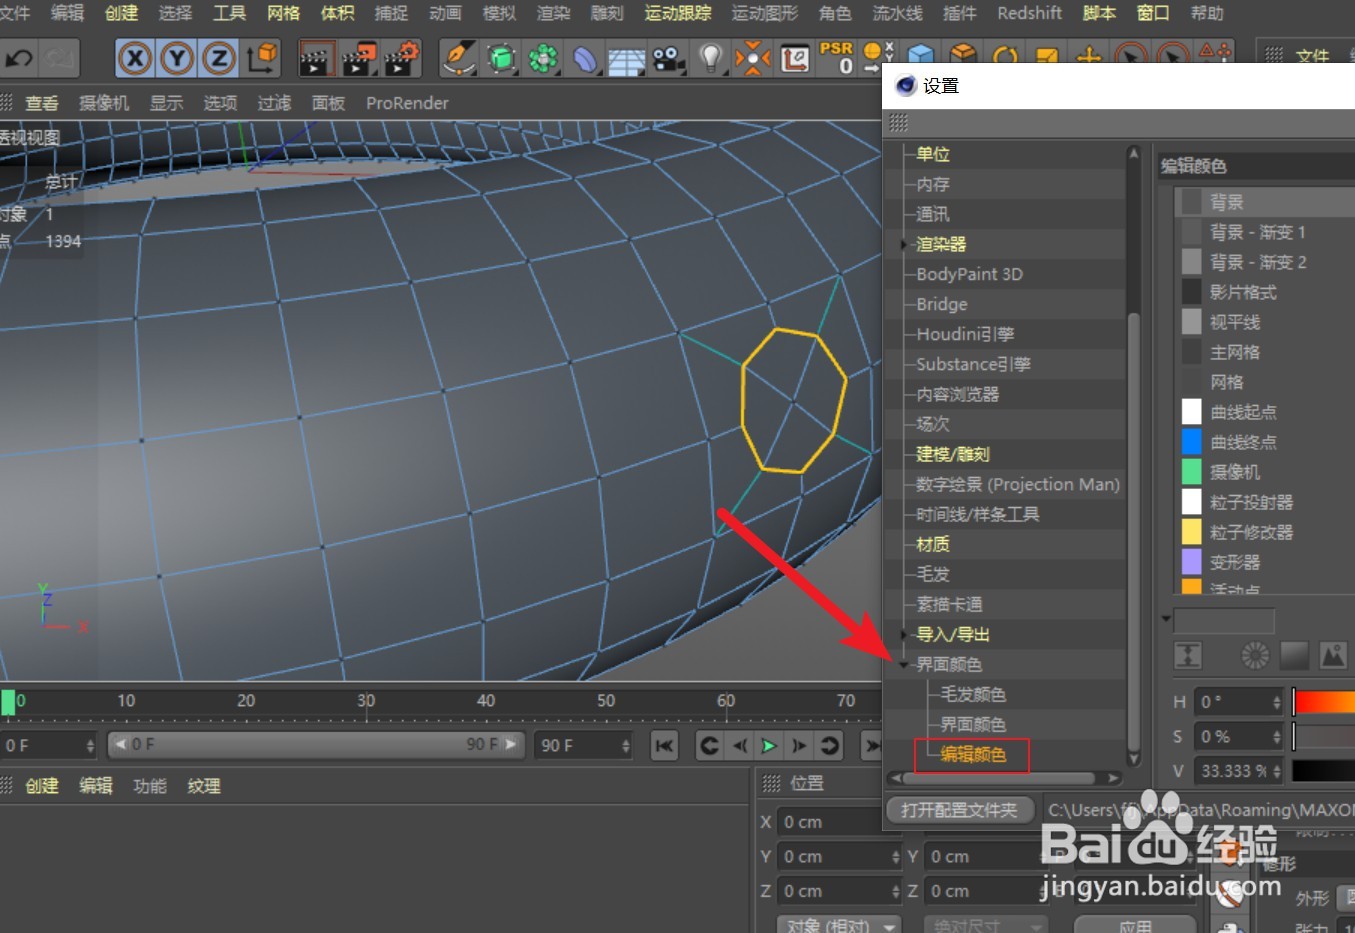Click the 0 F current frame field
The image size is (1355, 933).
pyautogui.click(x=48, y=745)
